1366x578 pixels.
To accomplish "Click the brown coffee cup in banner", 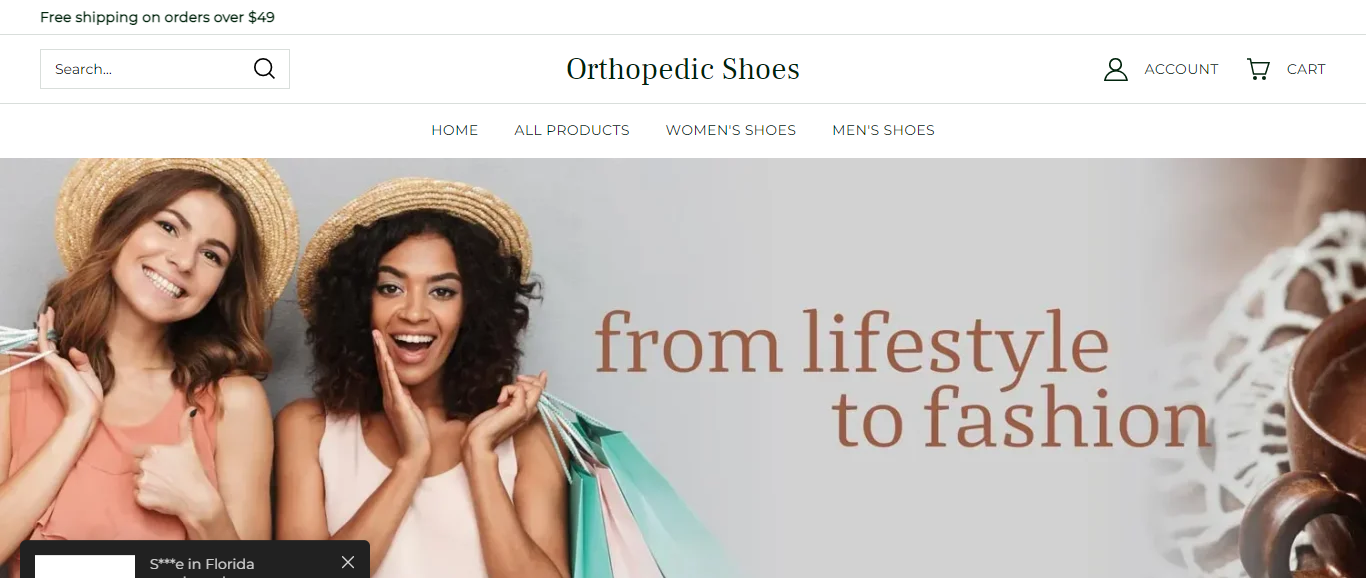I will tap(1310, 450).
